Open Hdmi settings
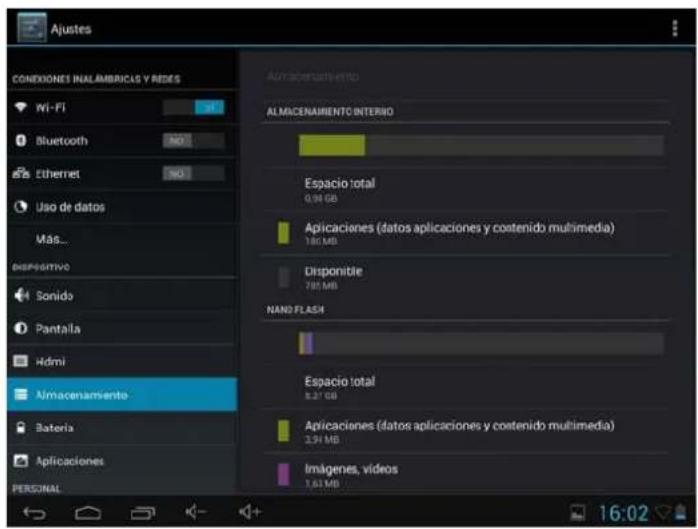698x529 pixels. (122, 361)
